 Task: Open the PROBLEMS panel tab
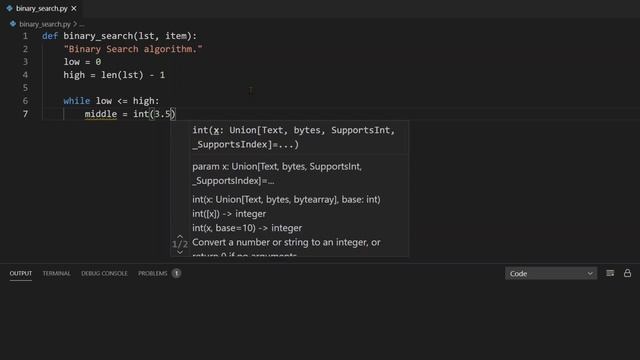(x=153, y=273)
